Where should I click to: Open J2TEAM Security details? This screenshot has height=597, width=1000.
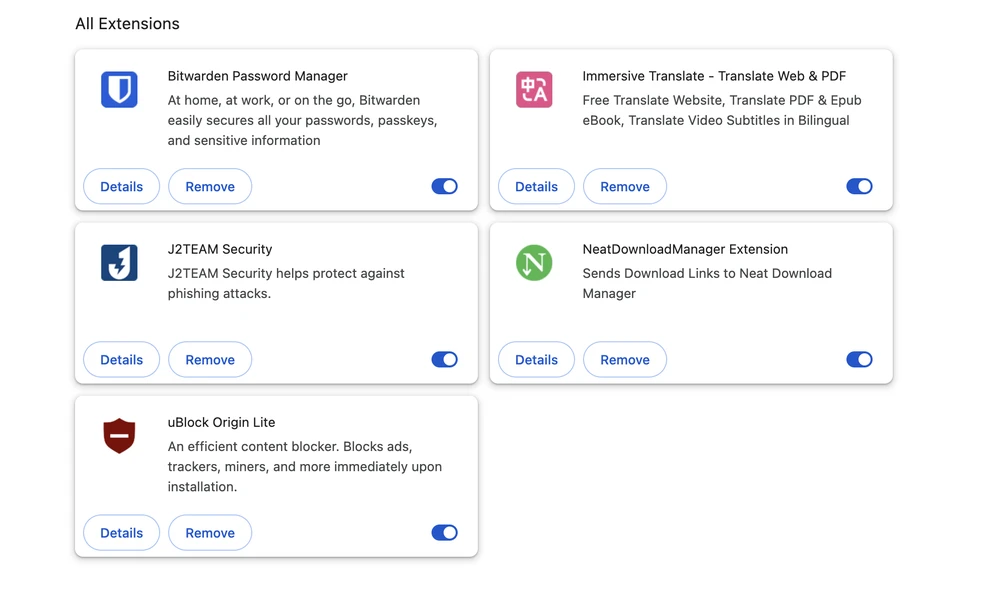[121, 359]
